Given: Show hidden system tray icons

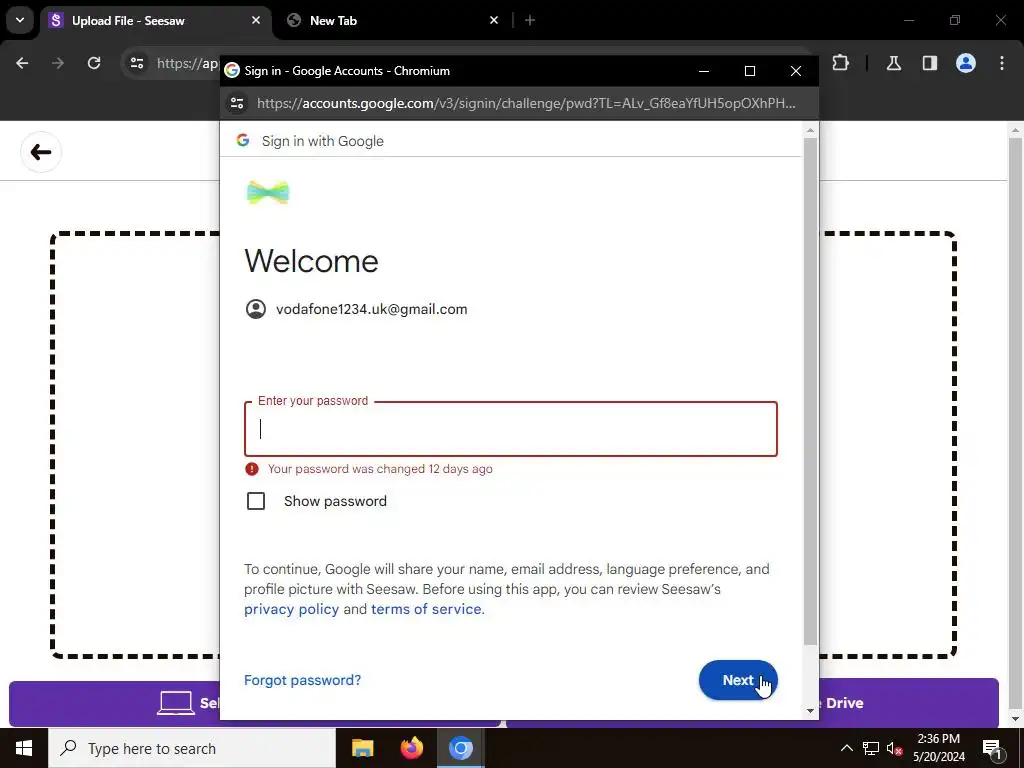Looking at the screenshot, I should [x=846, y=748].
